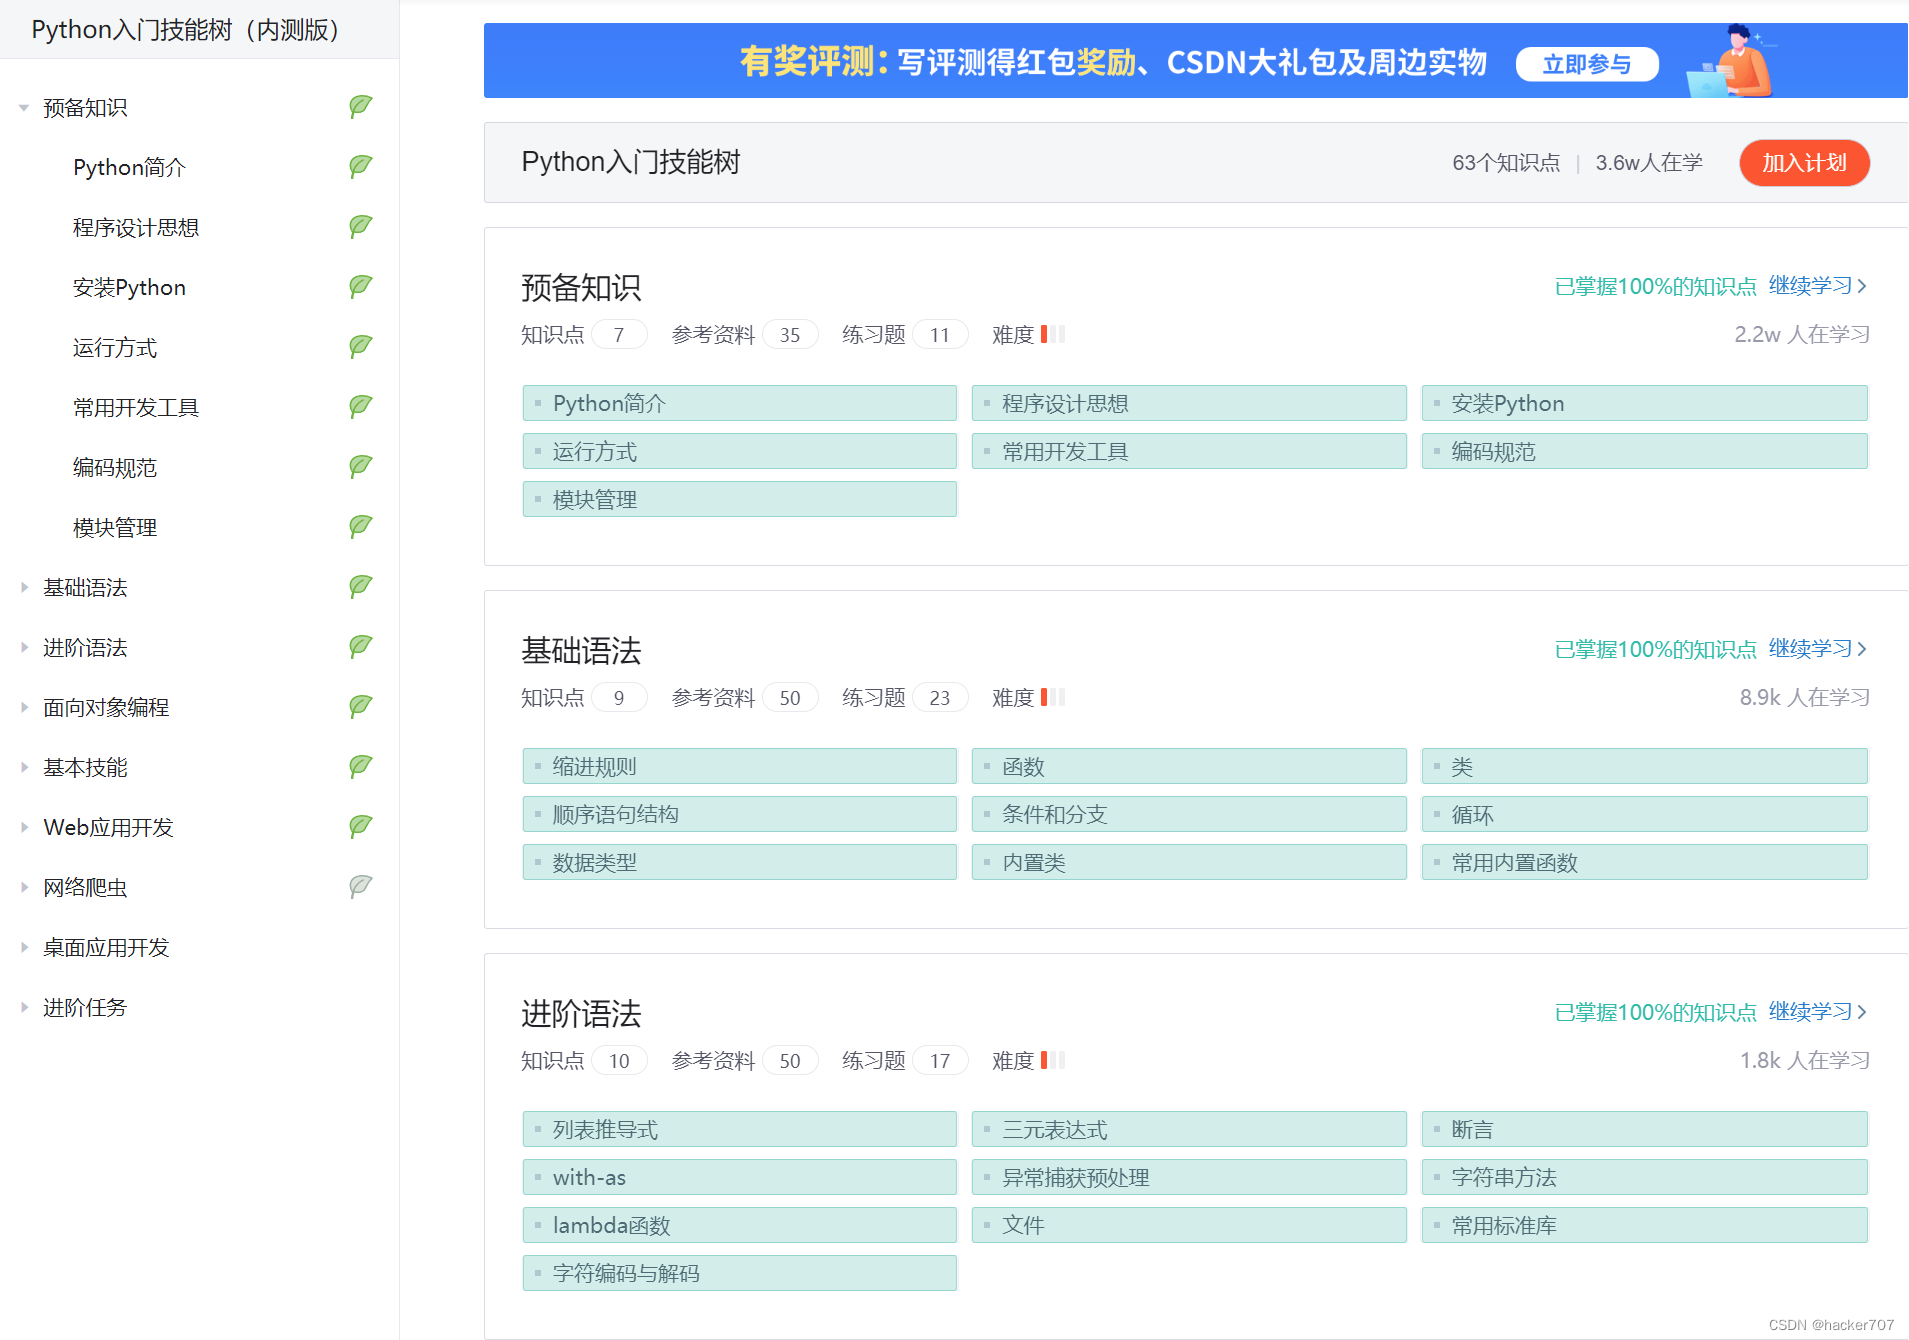Click leaf icon beside 基础语法 sidebar row
The width and height of the screenshot is (1909, 1340).
(x=361, y=586)
